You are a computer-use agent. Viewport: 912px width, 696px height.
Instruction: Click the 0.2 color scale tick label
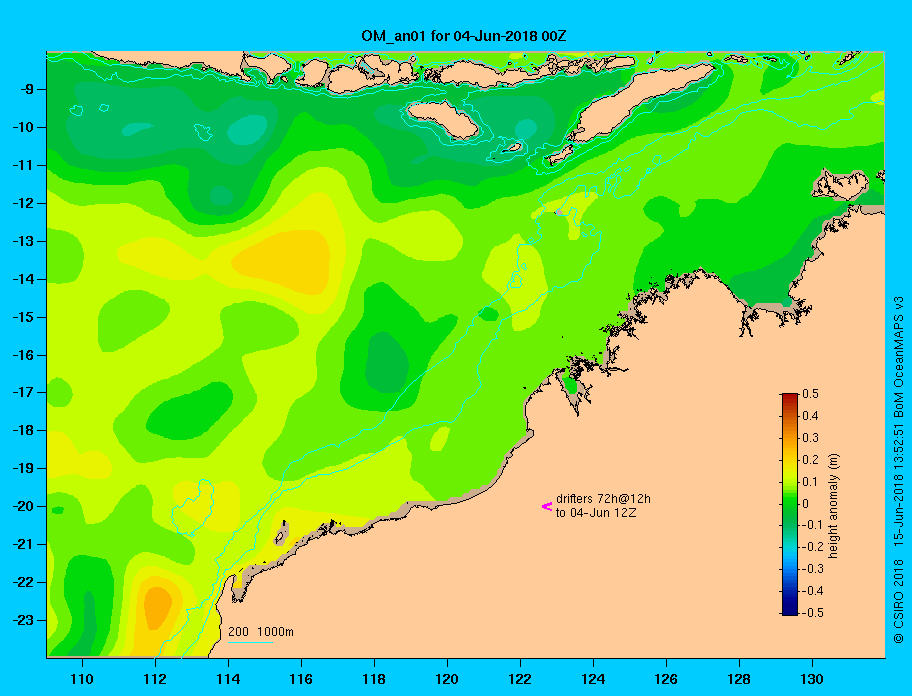(x=810, y=459)
